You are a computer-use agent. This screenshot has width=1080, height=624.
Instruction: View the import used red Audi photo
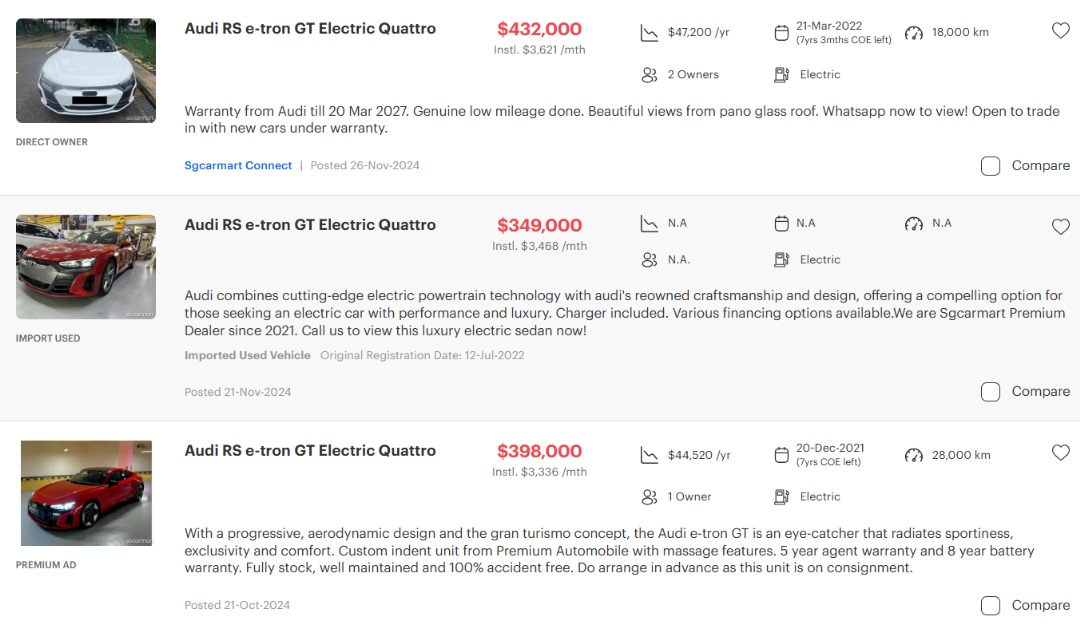tap(86, 267)
